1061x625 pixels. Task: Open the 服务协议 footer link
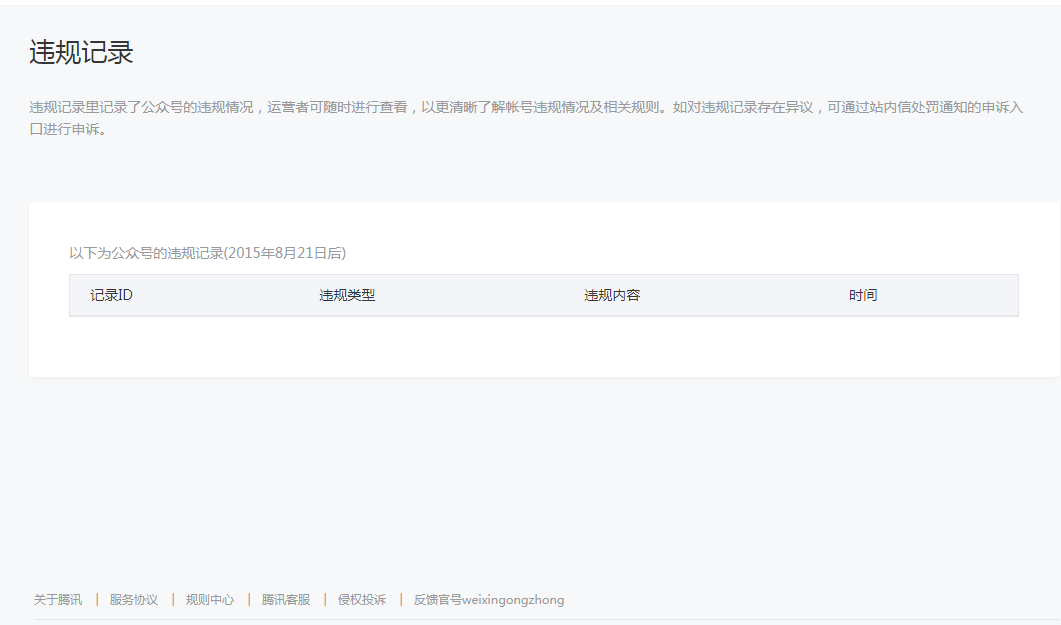[134, 600]
